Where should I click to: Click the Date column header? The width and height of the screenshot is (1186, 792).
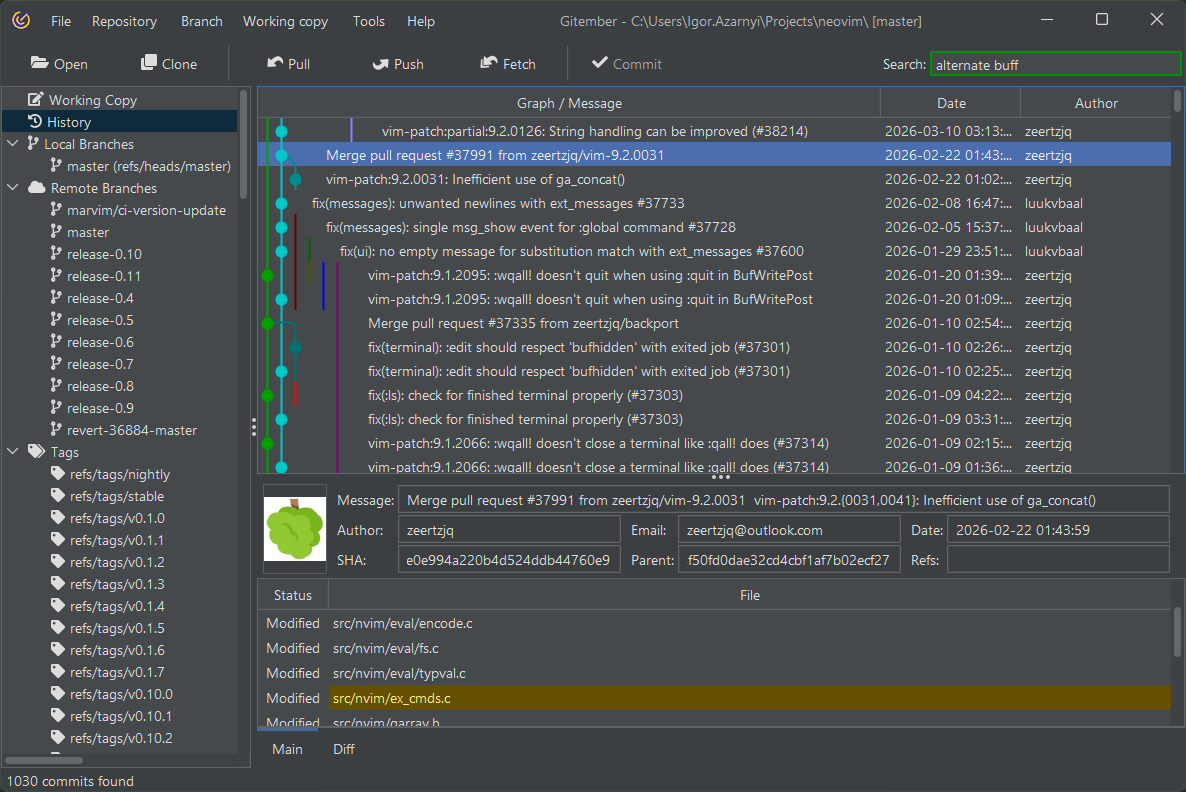coord(951,103)
